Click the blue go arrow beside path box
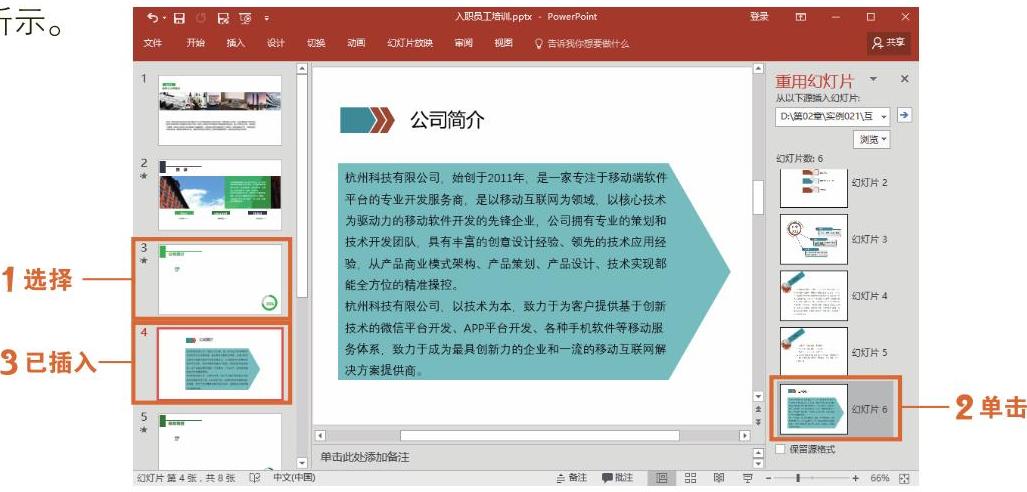This screenshot has width=1027, height=492. coord(904,115)
